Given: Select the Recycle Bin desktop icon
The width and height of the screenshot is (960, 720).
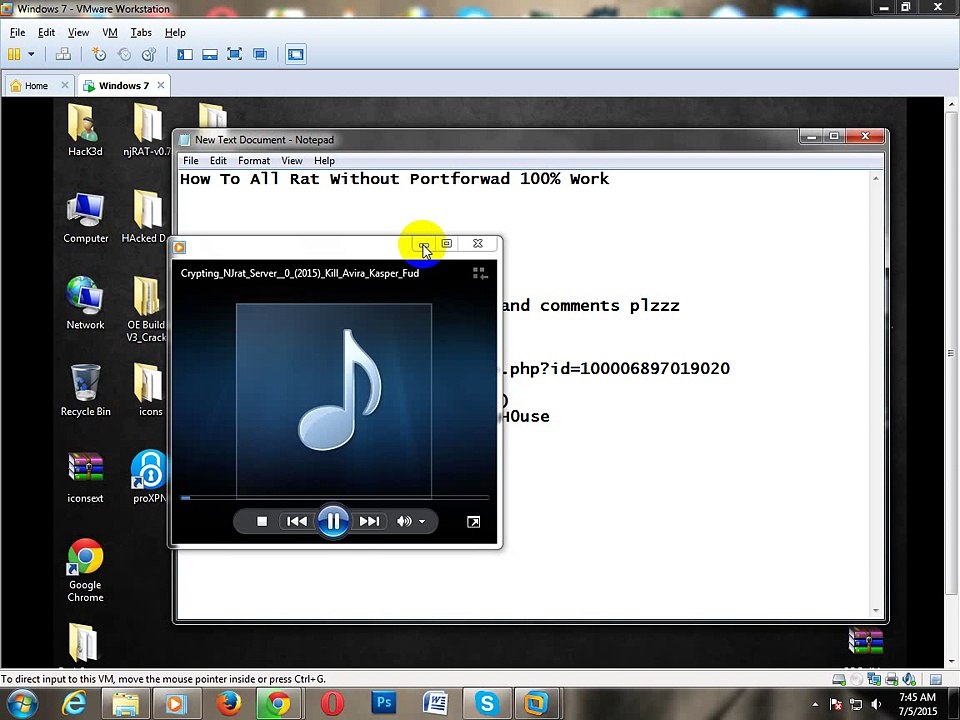Looking at the screenshot, I should pos(85,391).
